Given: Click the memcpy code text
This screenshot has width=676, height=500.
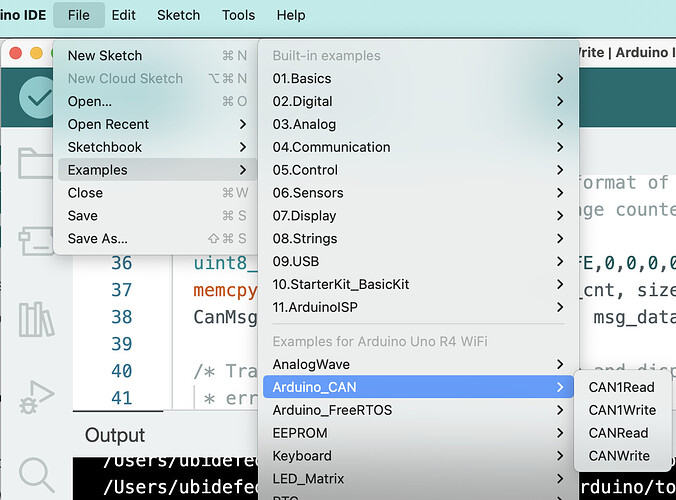Looking at the screenshot, I should (x=225, y=291).
